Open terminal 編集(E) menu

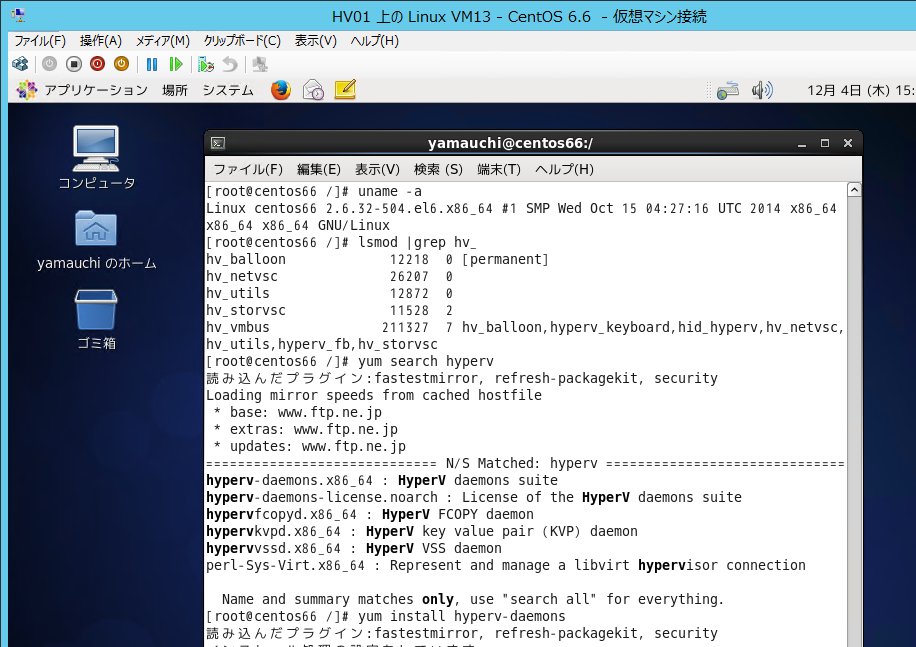point(318,169)
